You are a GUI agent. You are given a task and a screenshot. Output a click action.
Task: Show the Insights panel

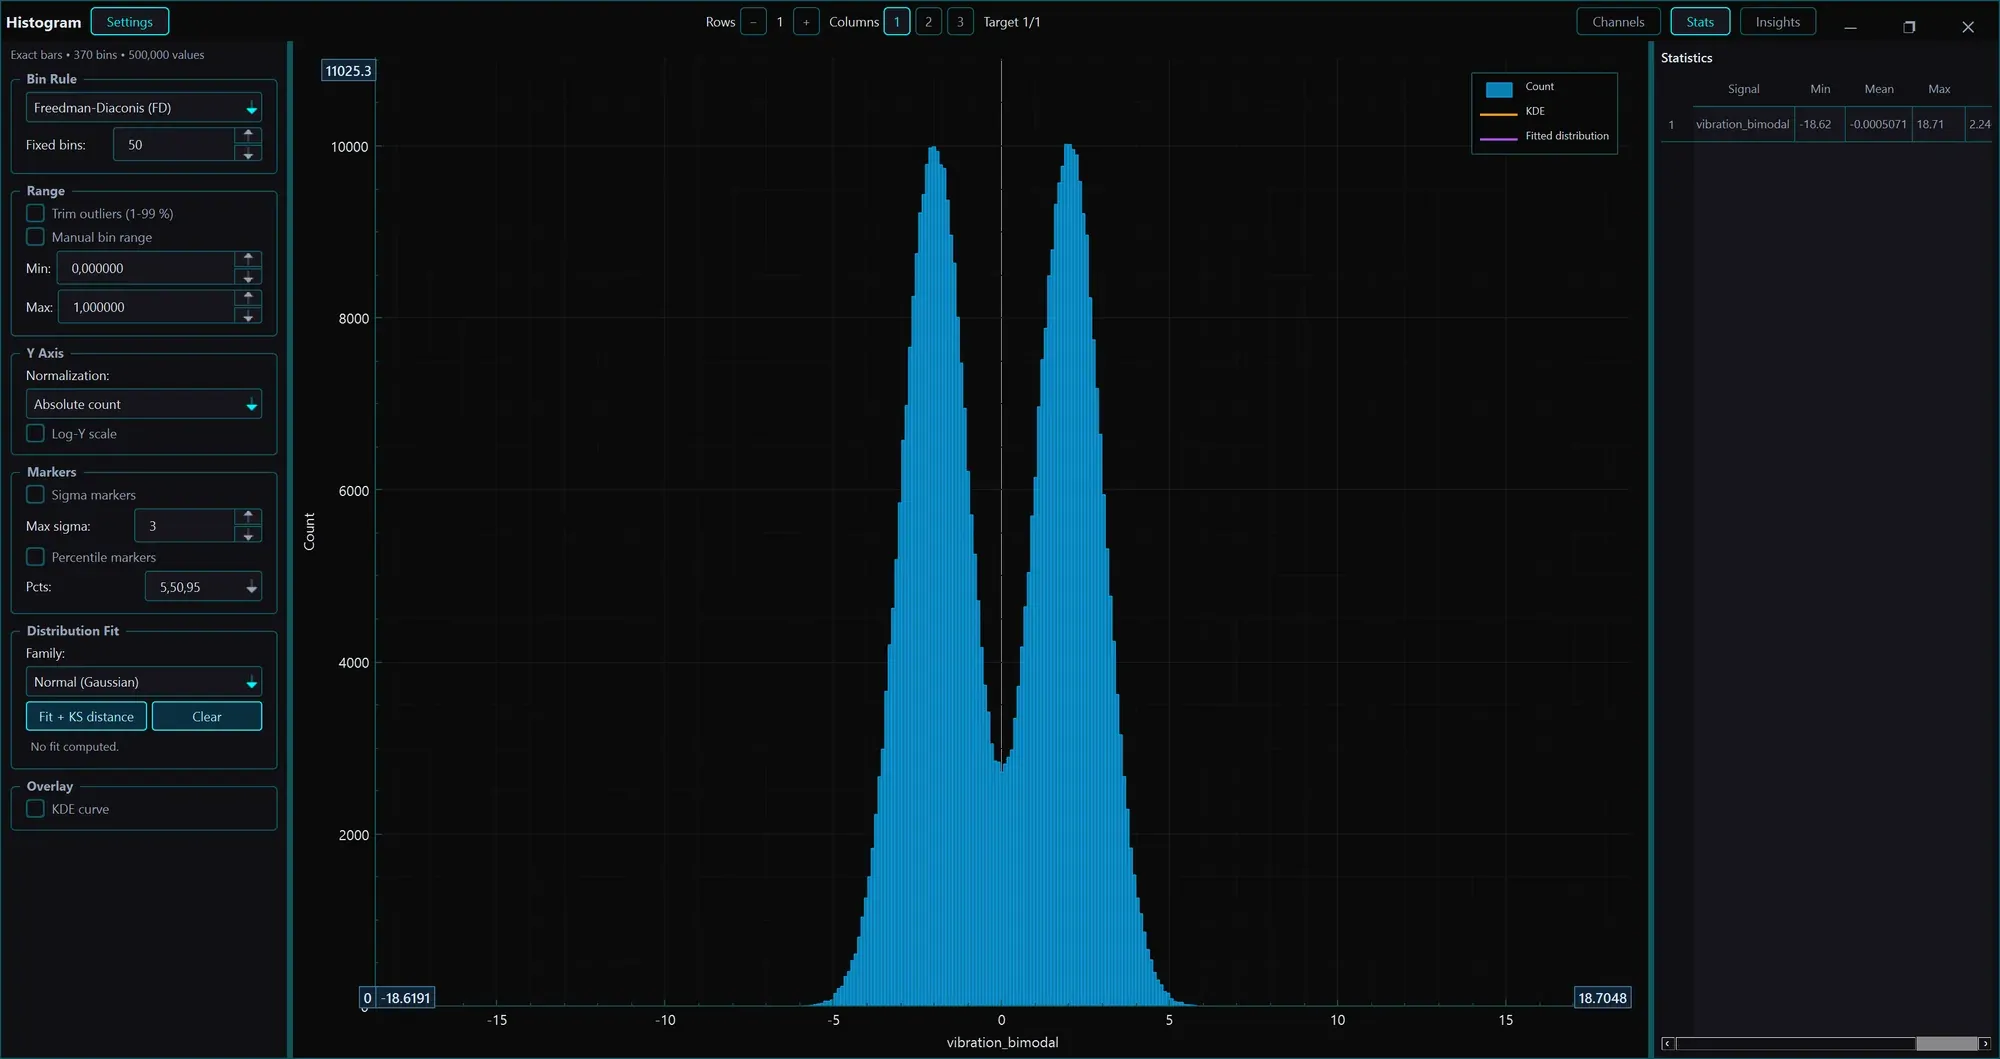pyautogui.click(x=1778, y=21)
